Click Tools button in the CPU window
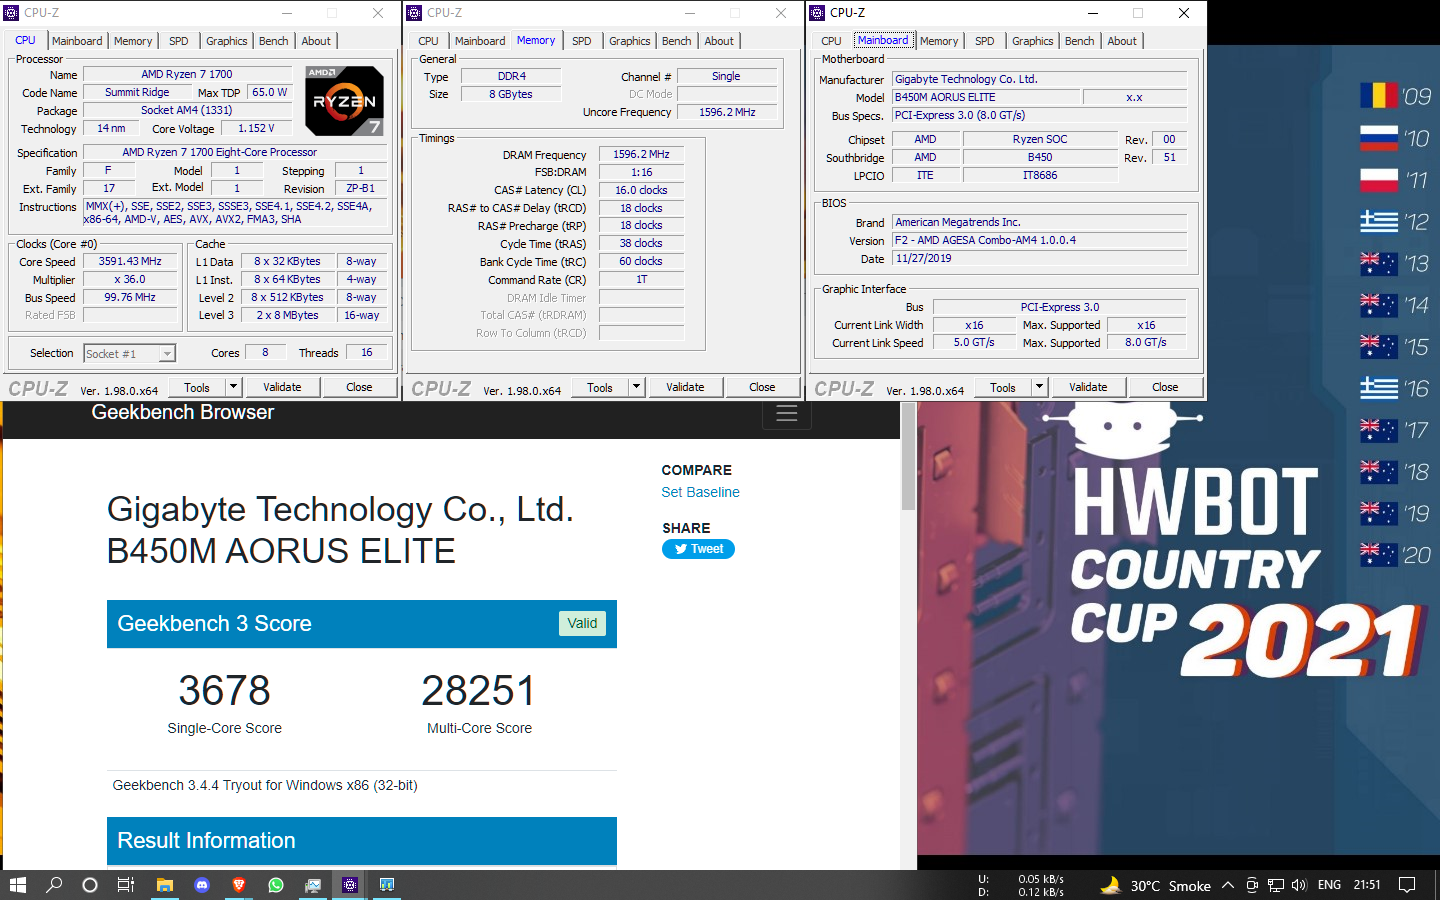 coord(197,387)
